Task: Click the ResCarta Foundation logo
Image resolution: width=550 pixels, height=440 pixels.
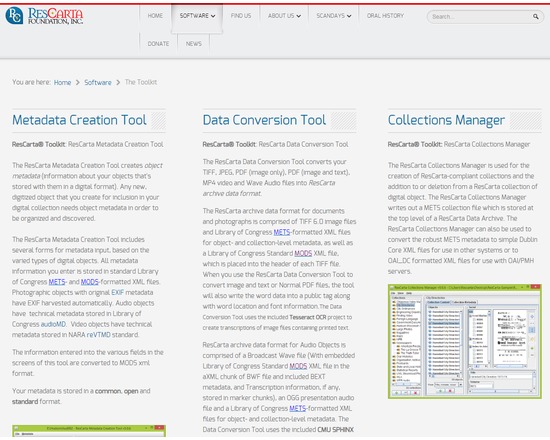Action: coord(44,16)
